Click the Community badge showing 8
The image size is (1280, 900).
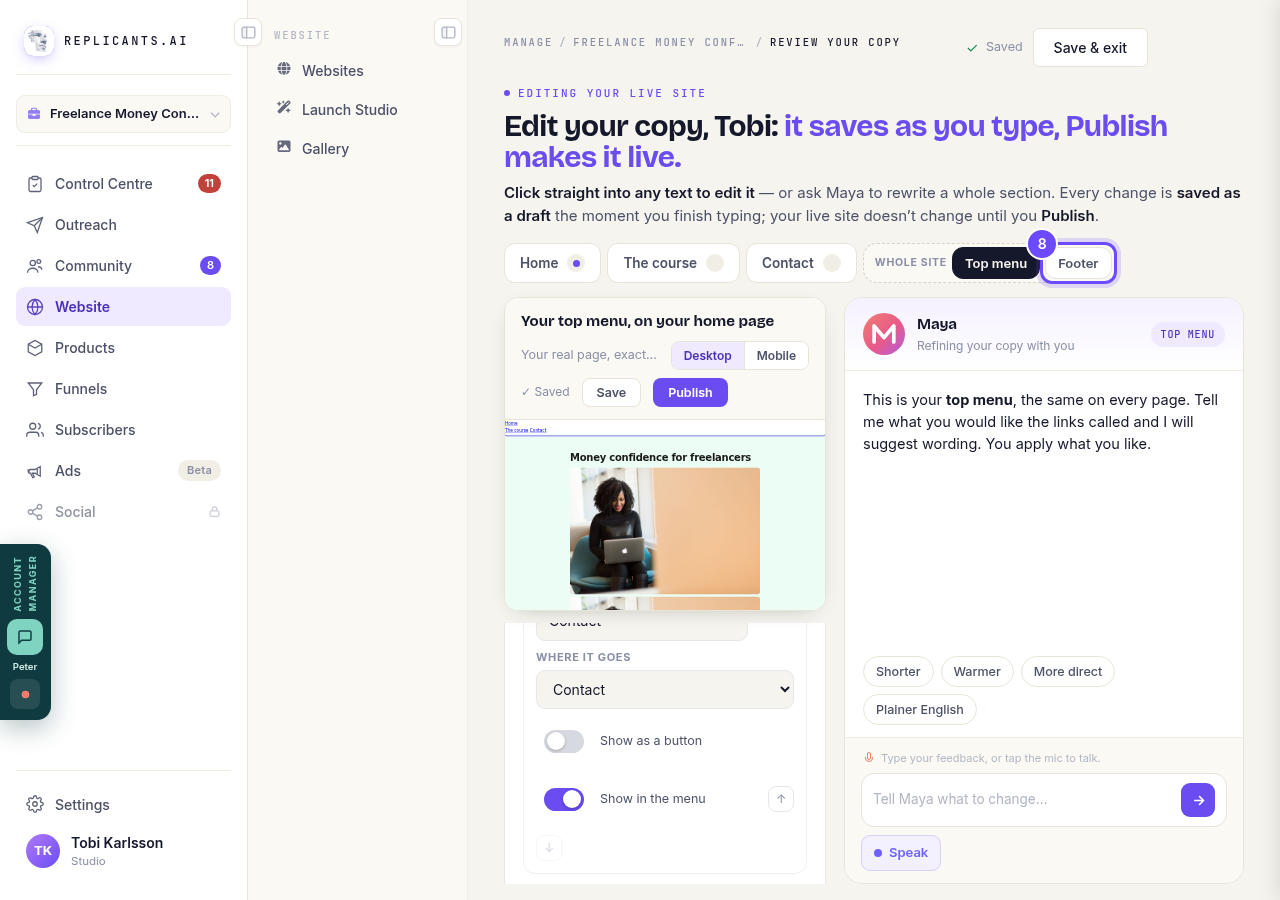pyautogui.click(x=210, y=266)
